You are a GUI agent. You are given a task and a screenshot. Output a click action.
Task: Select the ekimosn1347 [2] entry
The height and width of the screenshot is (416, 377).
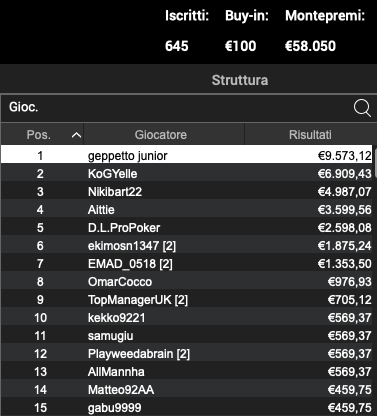click(186, 246)
